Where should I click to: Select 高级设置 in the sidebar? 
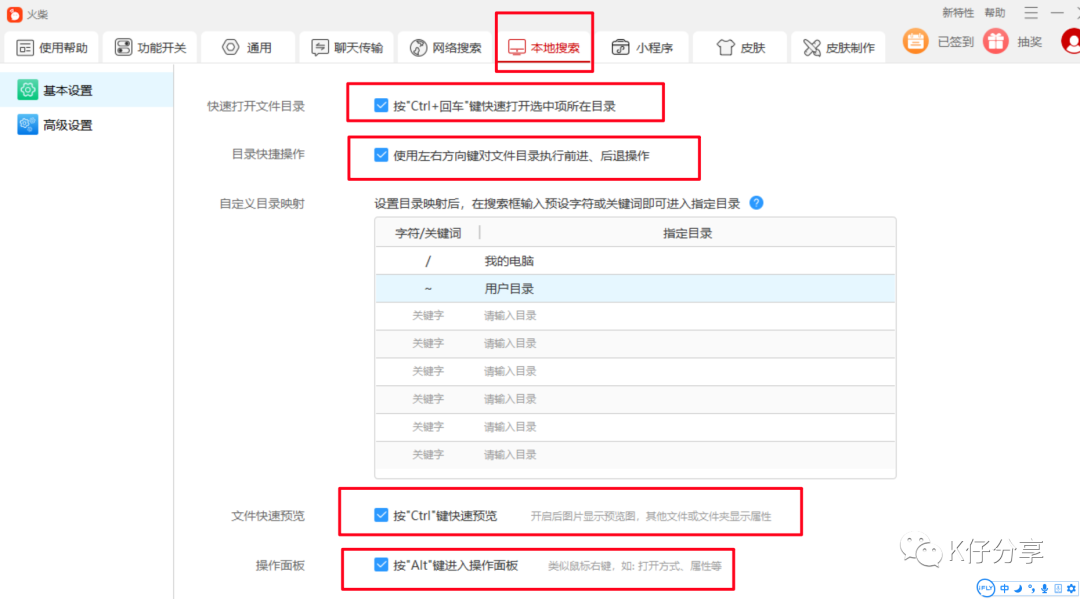coord(87,125)
